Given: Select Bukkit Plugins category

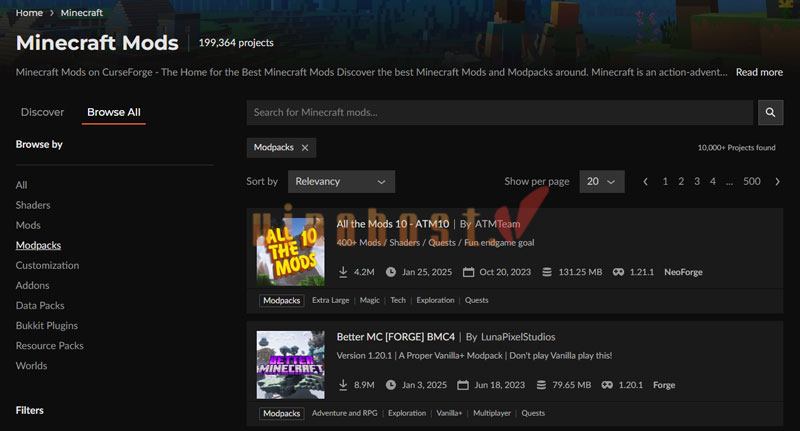Looking at the screenshot, I should 47,325.
